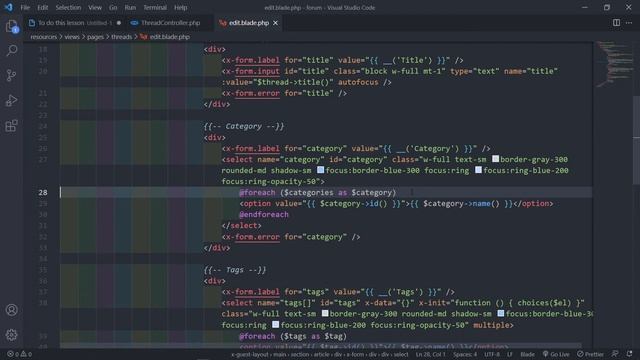Image resolution: width=640 pixels, height=360 pixels.
Task: Select the edit.blade.php tab
Action: (x=248, y=23)
